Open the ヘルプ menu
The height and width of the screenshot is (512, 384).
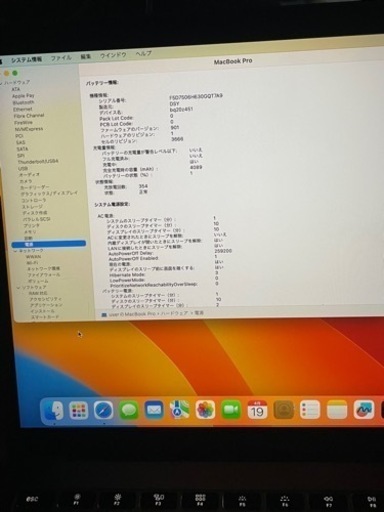144,54
